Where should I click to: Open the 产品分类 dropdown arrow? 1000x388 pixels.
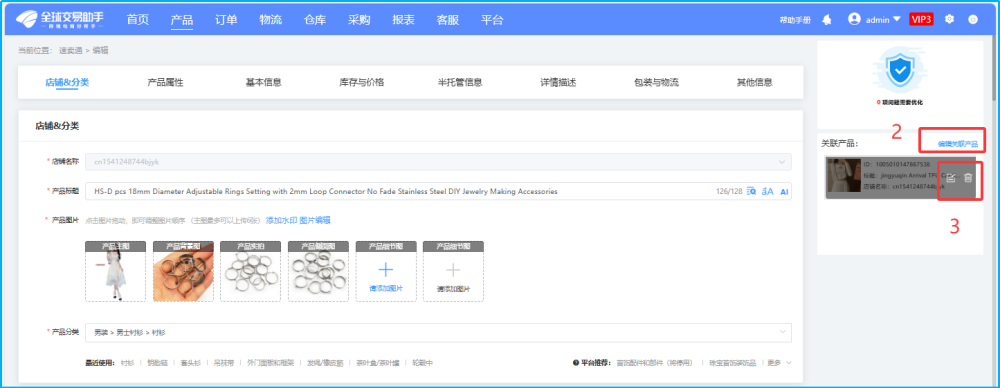point(782,332)
